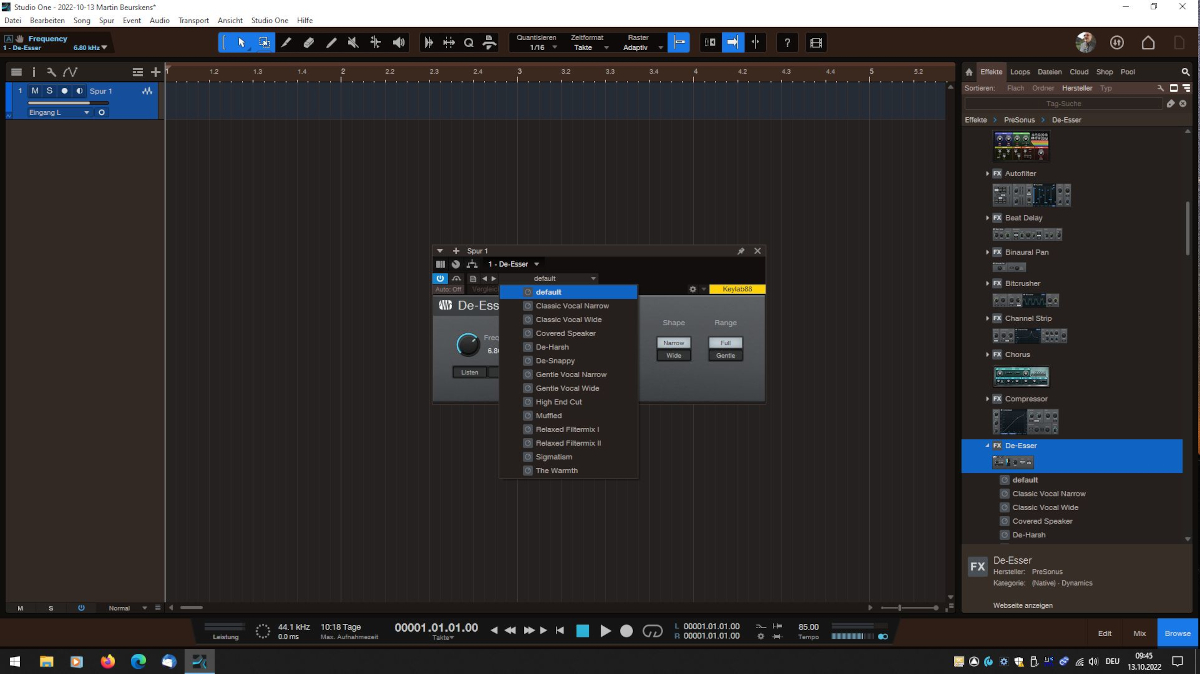Expand the Compressor effect in browser

(988, 399)
